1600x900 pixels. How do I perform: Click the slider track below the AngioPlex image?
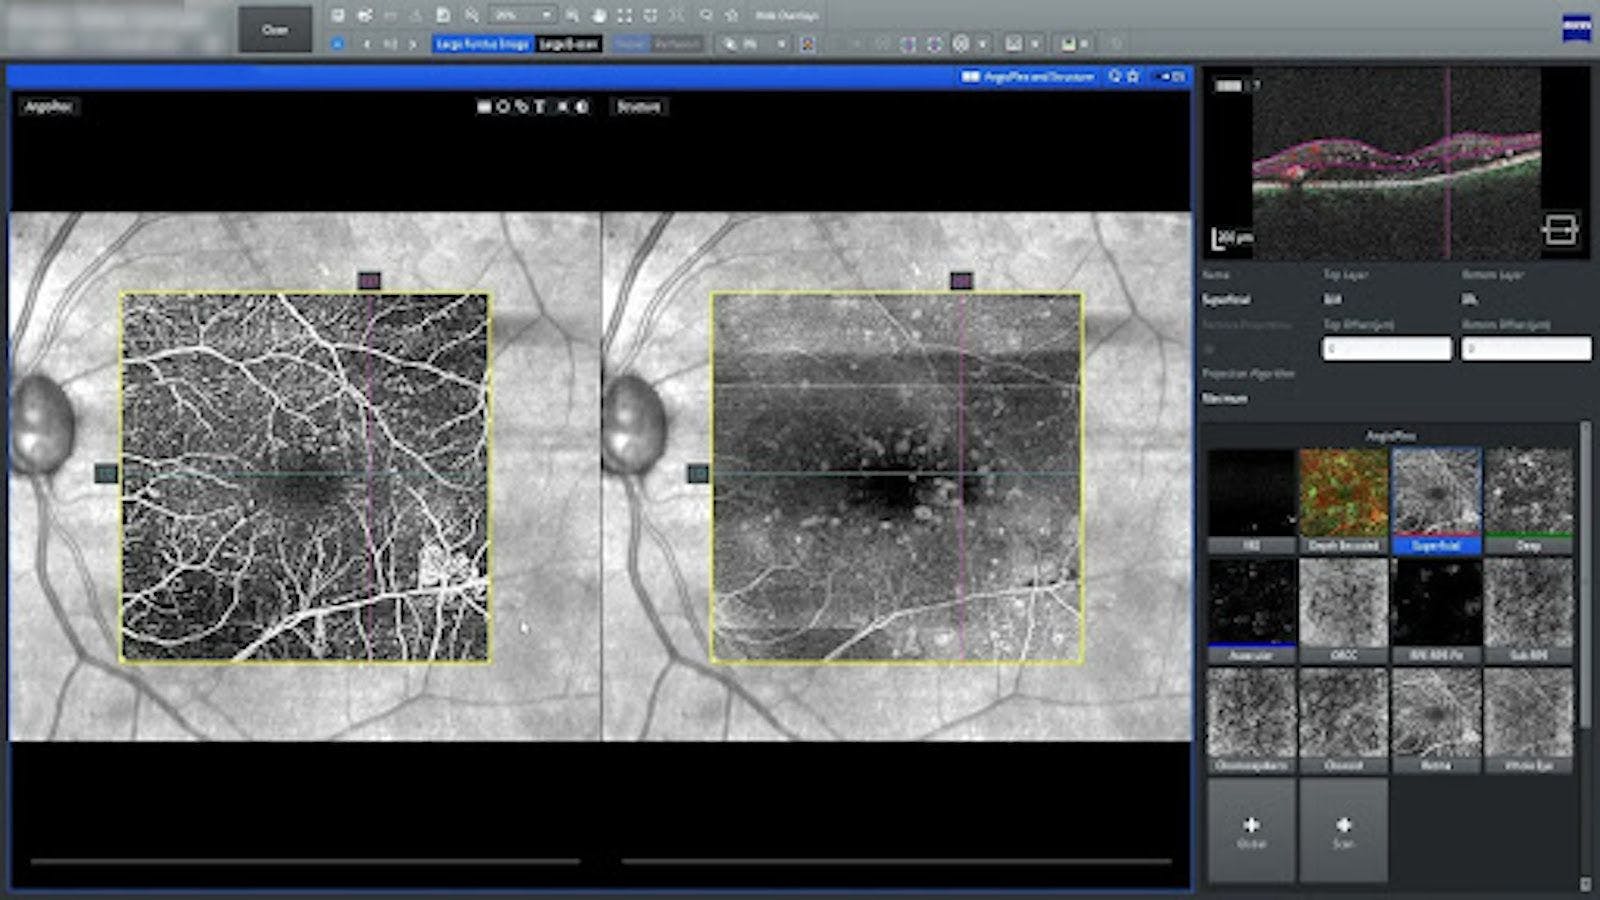[x=305, y=860]
